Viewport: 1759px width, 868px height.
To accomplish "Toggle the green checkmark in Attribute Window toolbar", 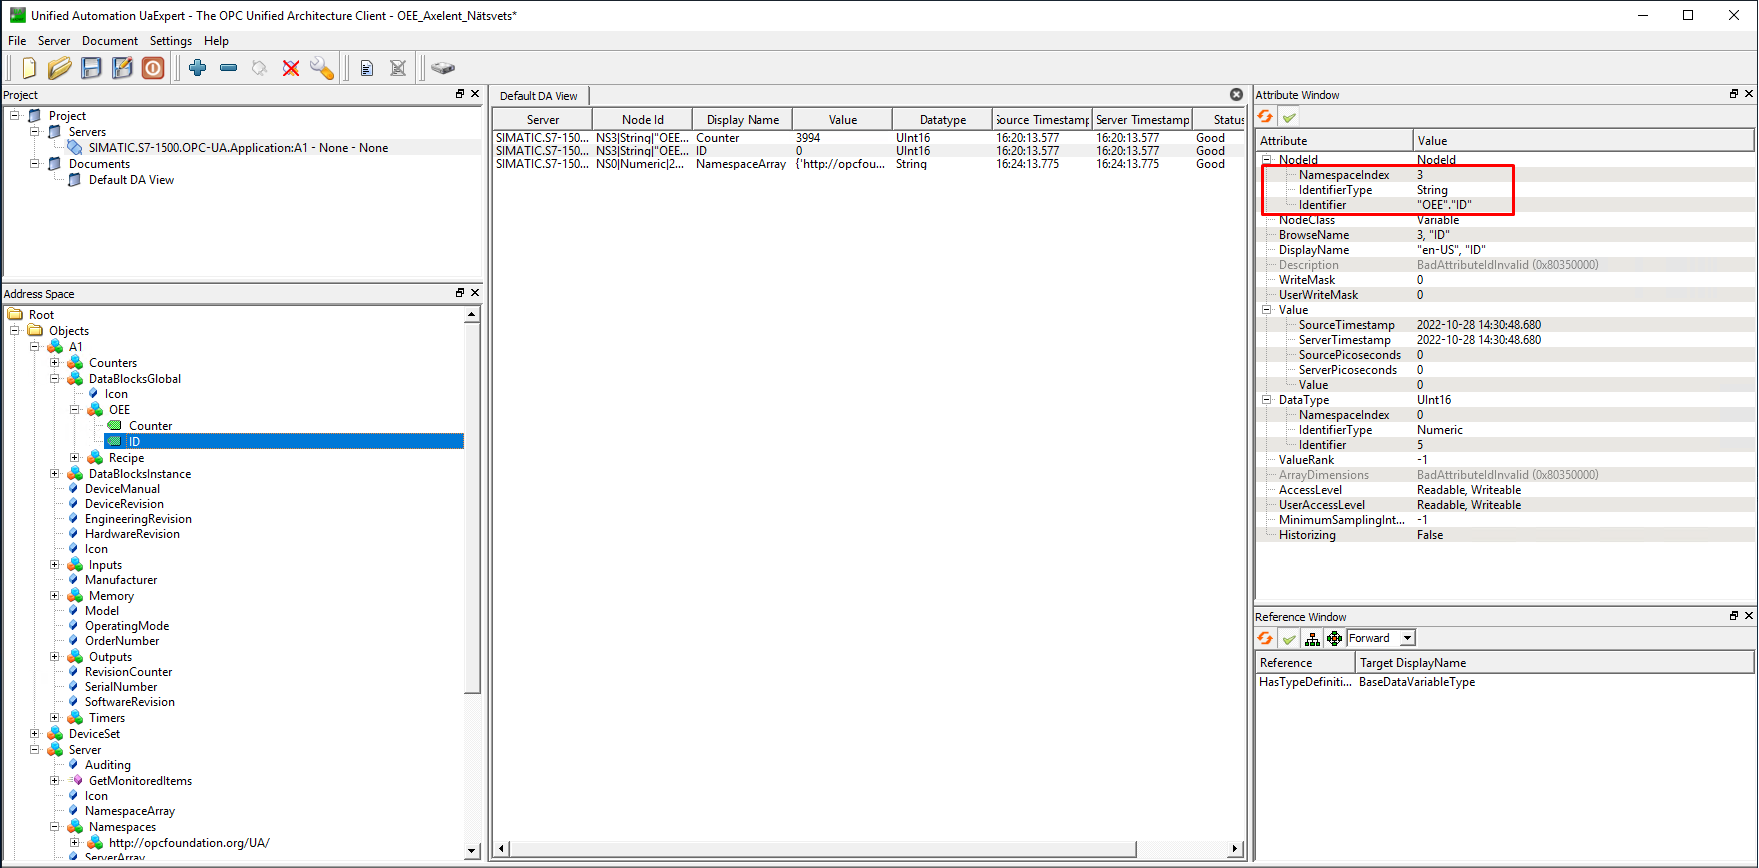I will [1290, 117].
